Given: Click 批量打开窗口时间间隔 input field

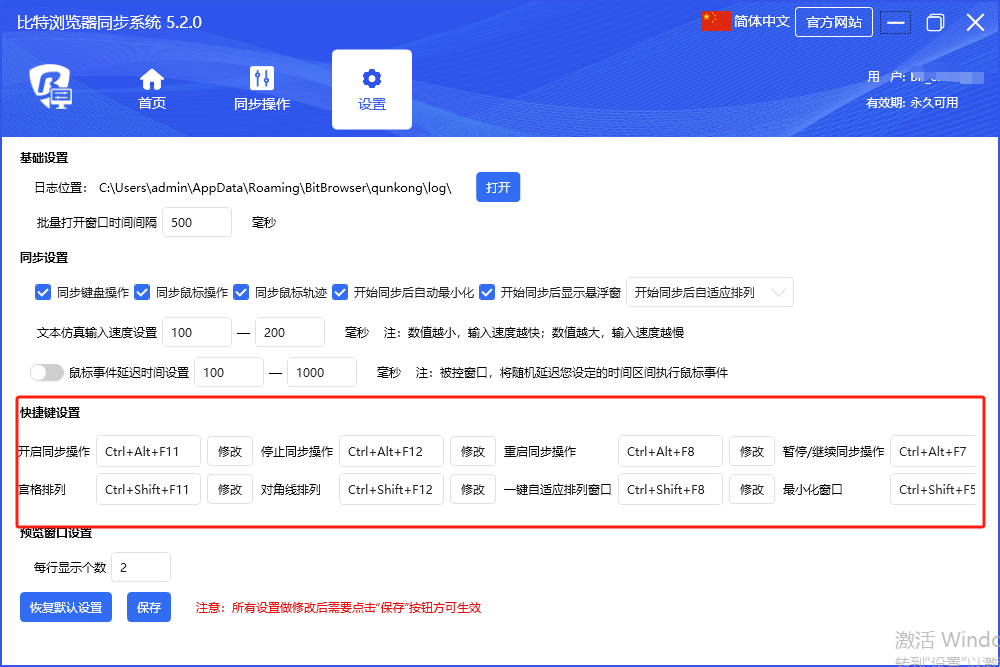Looking at the screenshot, I should tap(196, 222).
